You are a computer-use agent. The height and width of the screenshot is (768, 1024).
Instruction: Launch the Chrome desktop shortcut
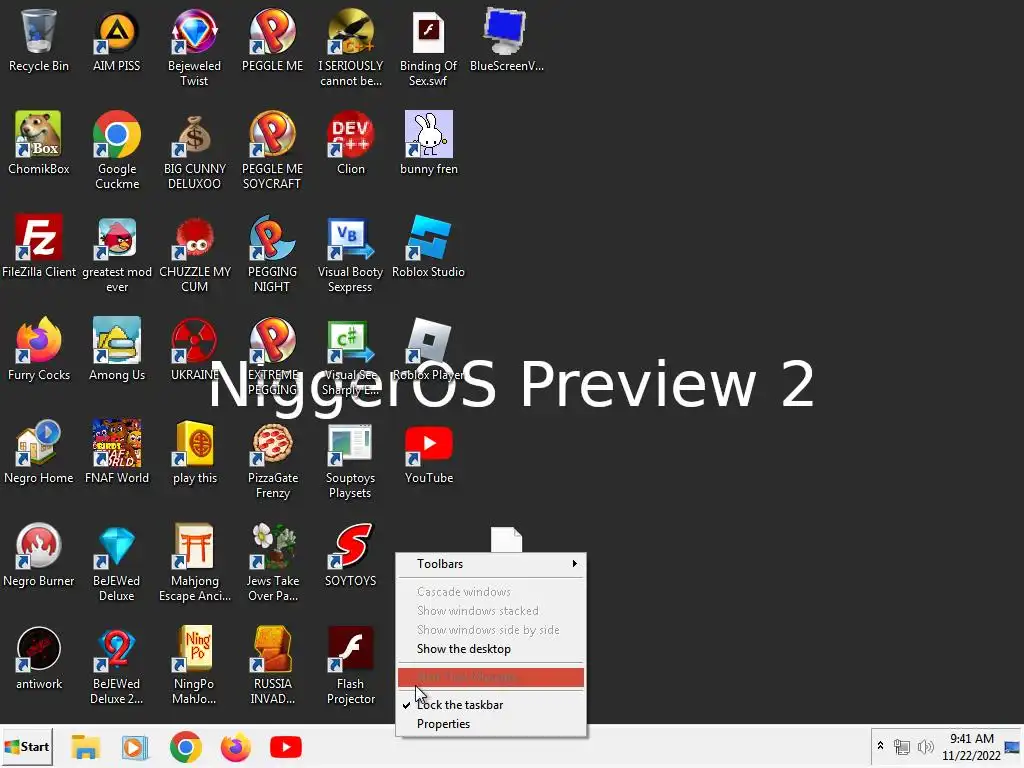click(117, 150)
